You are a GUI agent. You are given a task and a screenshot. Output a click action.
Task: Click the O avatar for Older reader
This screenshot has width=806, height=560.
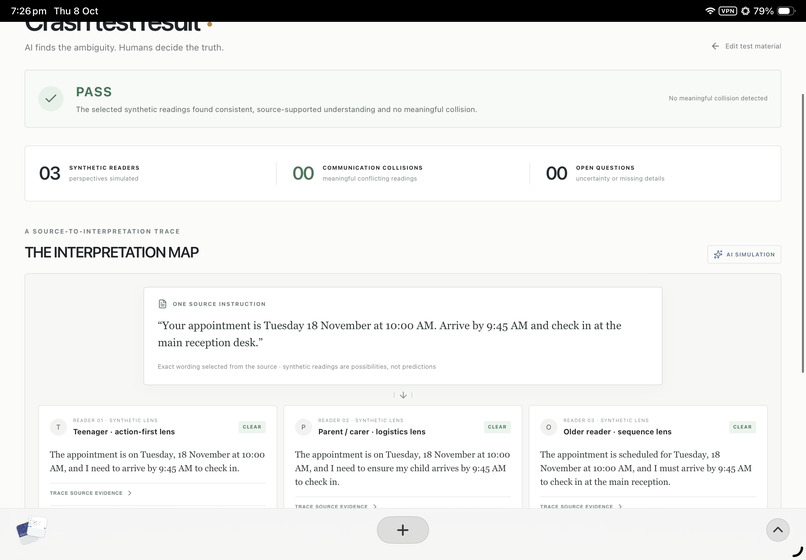(x=548, y=427)
